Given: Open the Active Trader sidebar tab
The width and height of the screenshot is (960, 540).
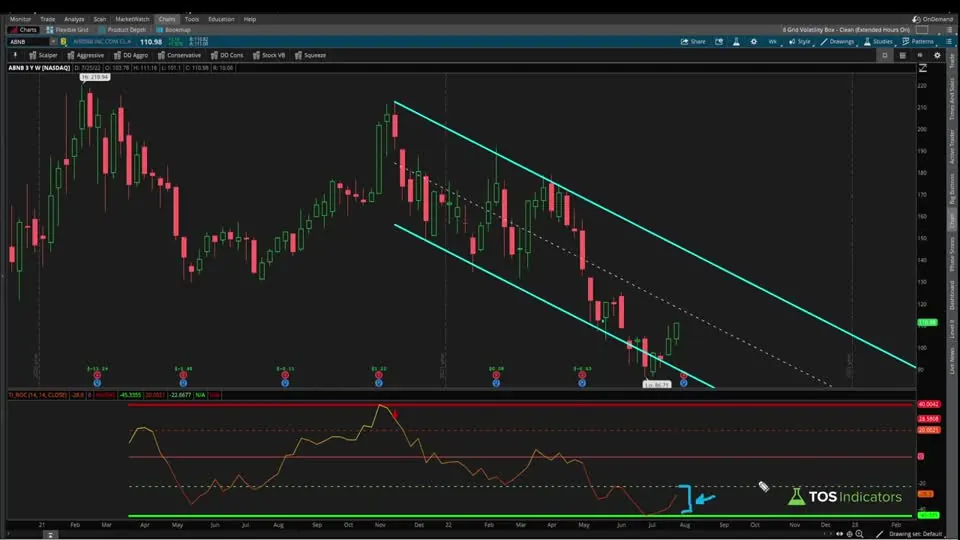Looking at the screenshot, I should pos(952,146).
